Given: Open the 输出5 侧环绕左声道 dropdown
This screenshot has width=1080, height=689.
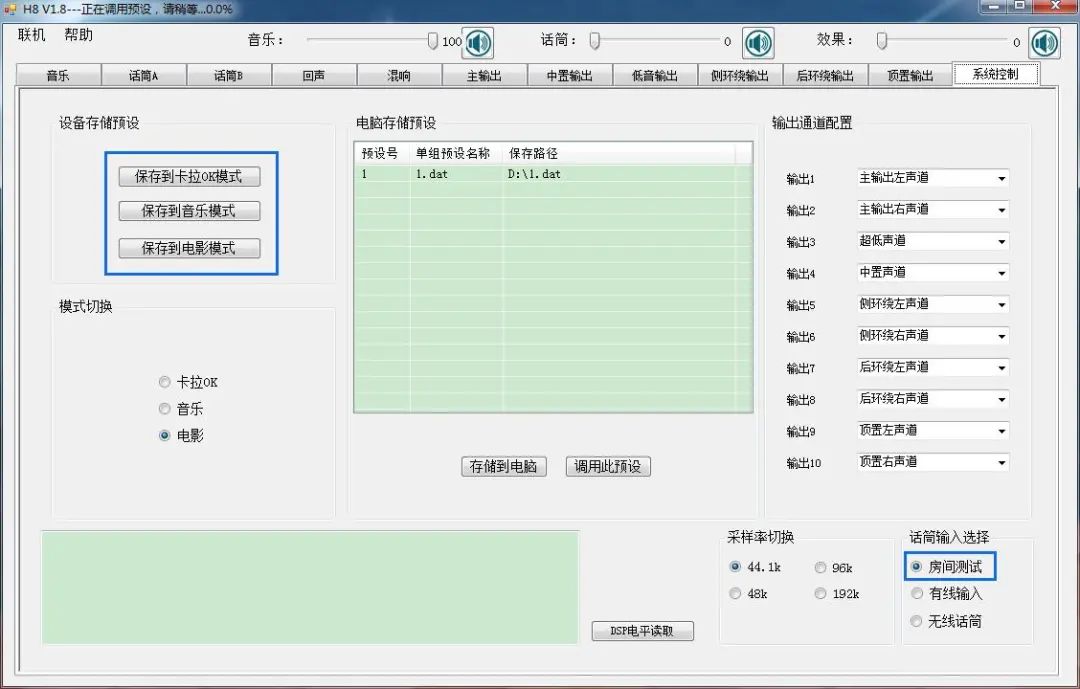Looking at the screenshot, I should [1000, 304].
